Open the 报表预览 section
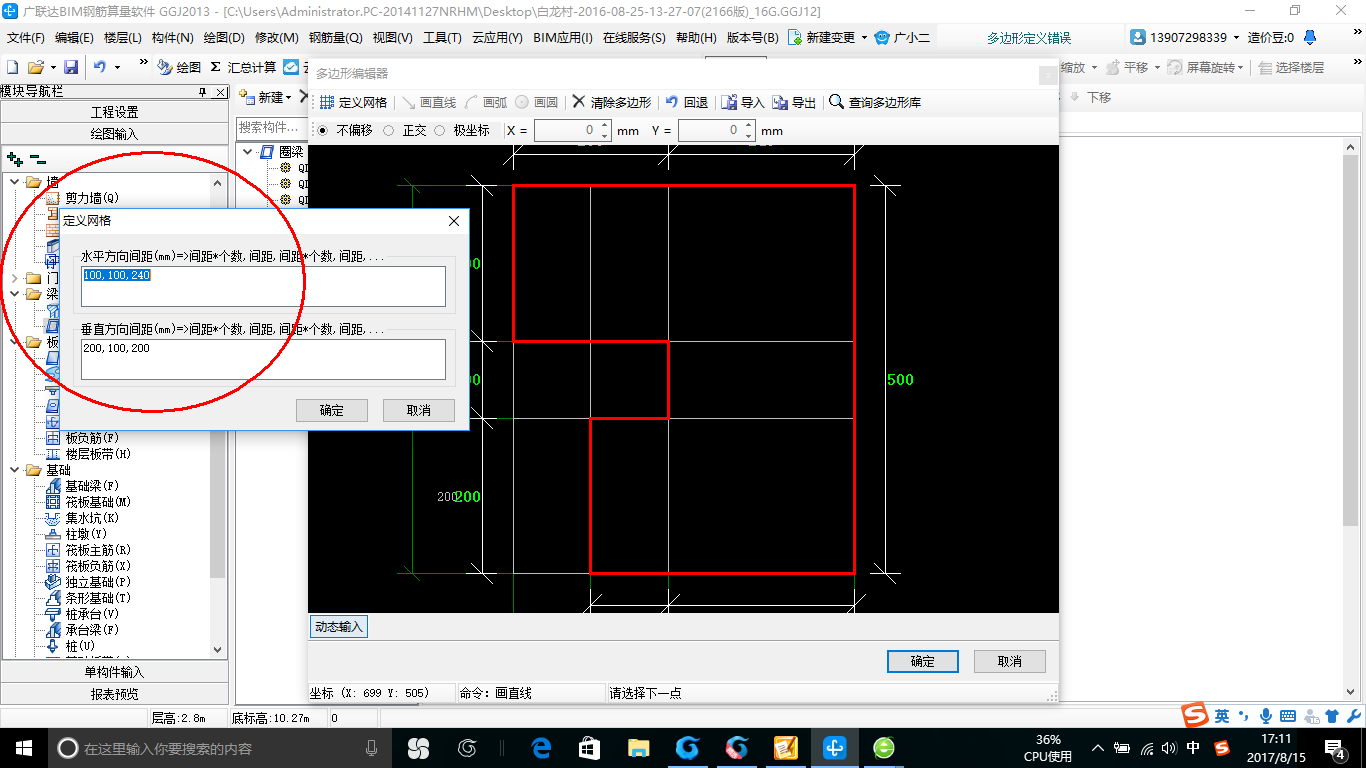1366x768 pixels. (x=115, y=694)
